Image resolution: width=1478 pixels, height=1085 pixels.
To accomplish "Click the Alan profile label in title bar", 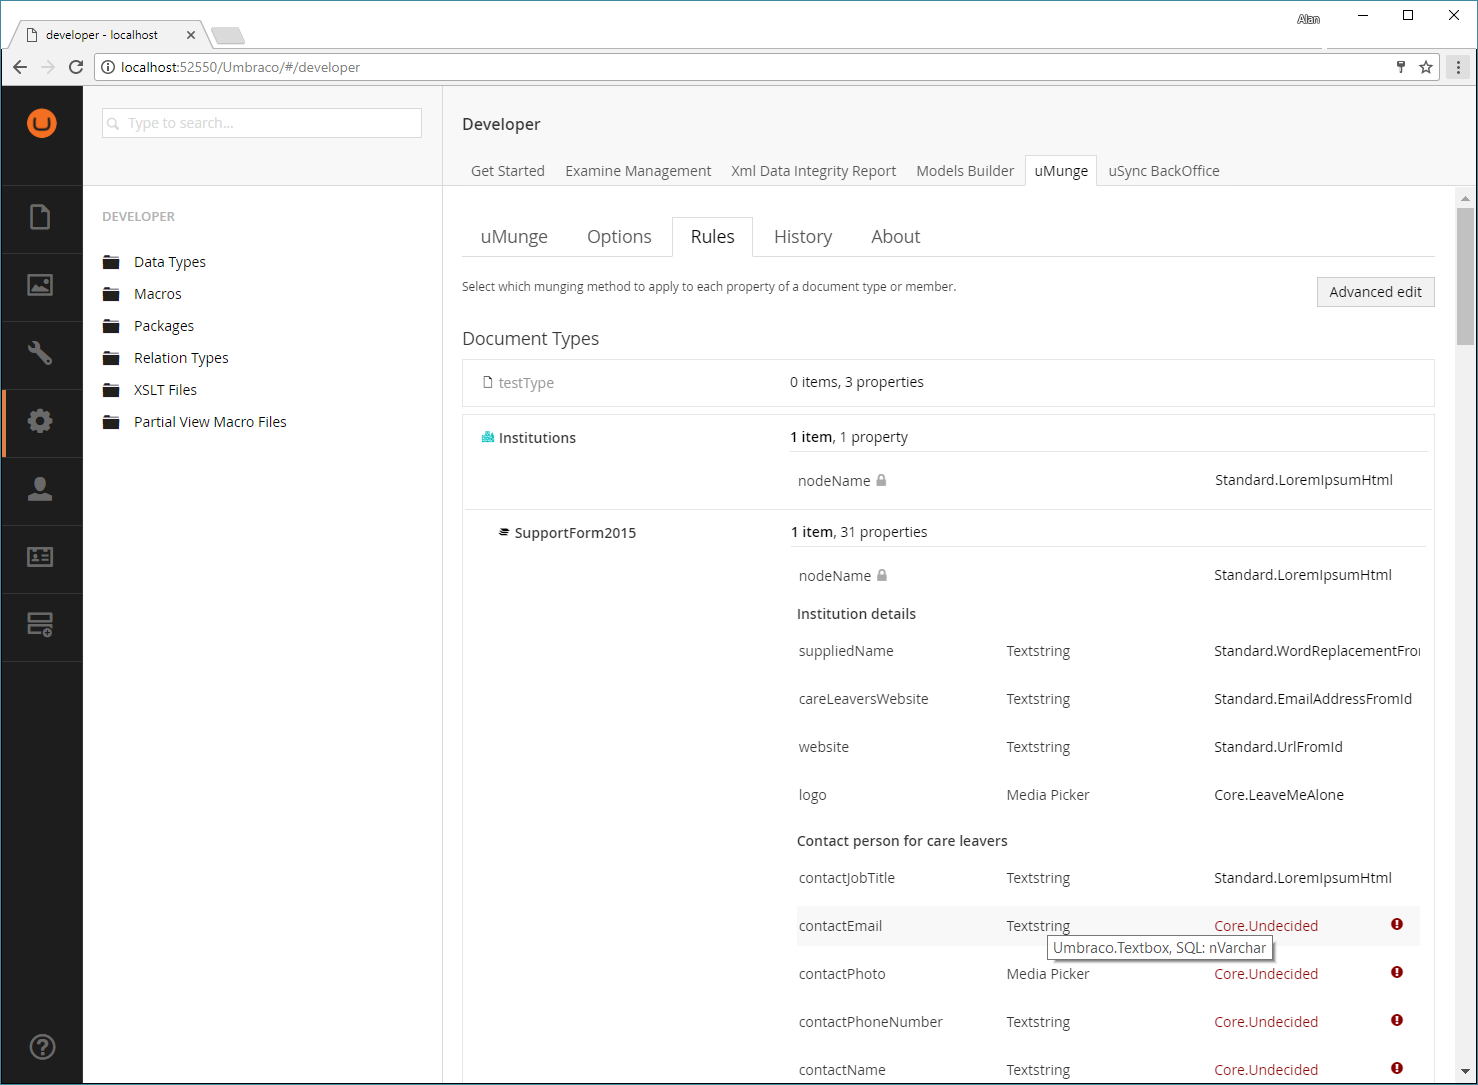I will click(1308, 19).
